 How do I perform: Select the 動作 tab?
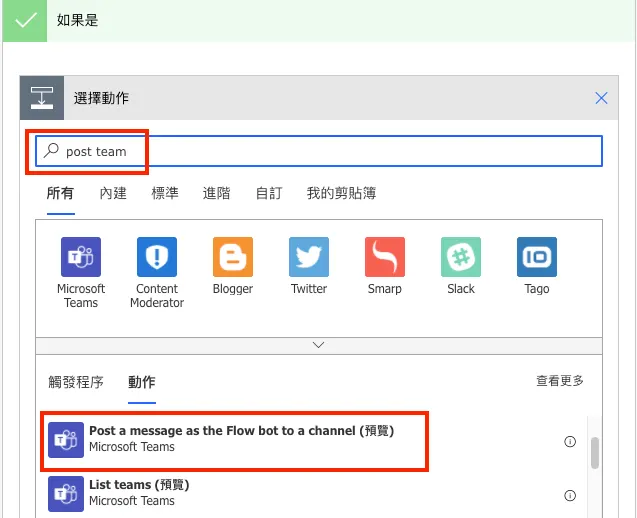142,382
